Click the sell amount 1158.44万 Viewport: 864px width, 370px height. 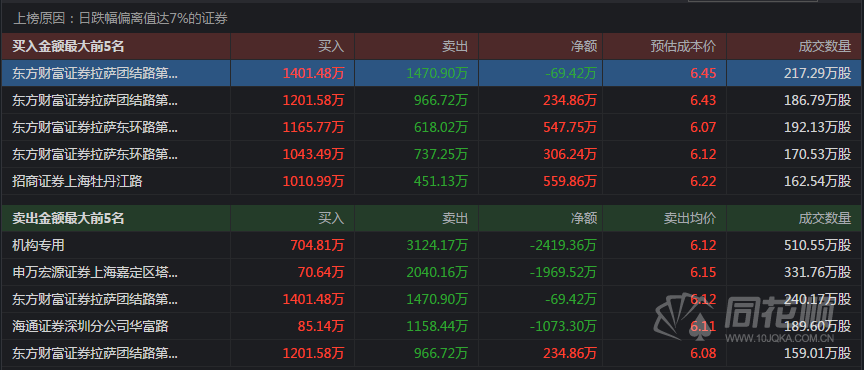[438, 326]
